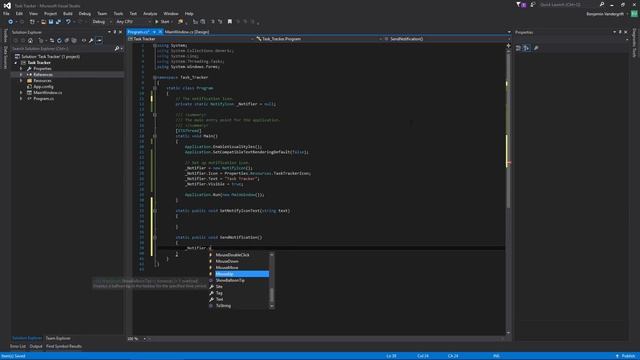This screenshot has height=360, width=640.
Task: Select ToString in the IntelliSense list
Action: click(x=223, y=306)
